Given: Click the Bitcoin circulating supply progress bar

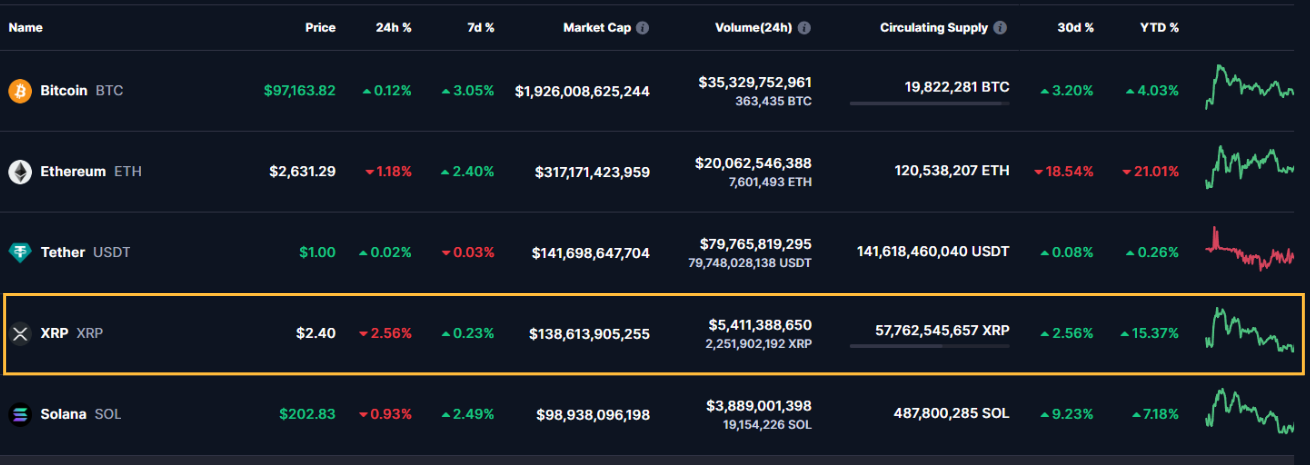Looking at the screenshot, I should point(929,103).
